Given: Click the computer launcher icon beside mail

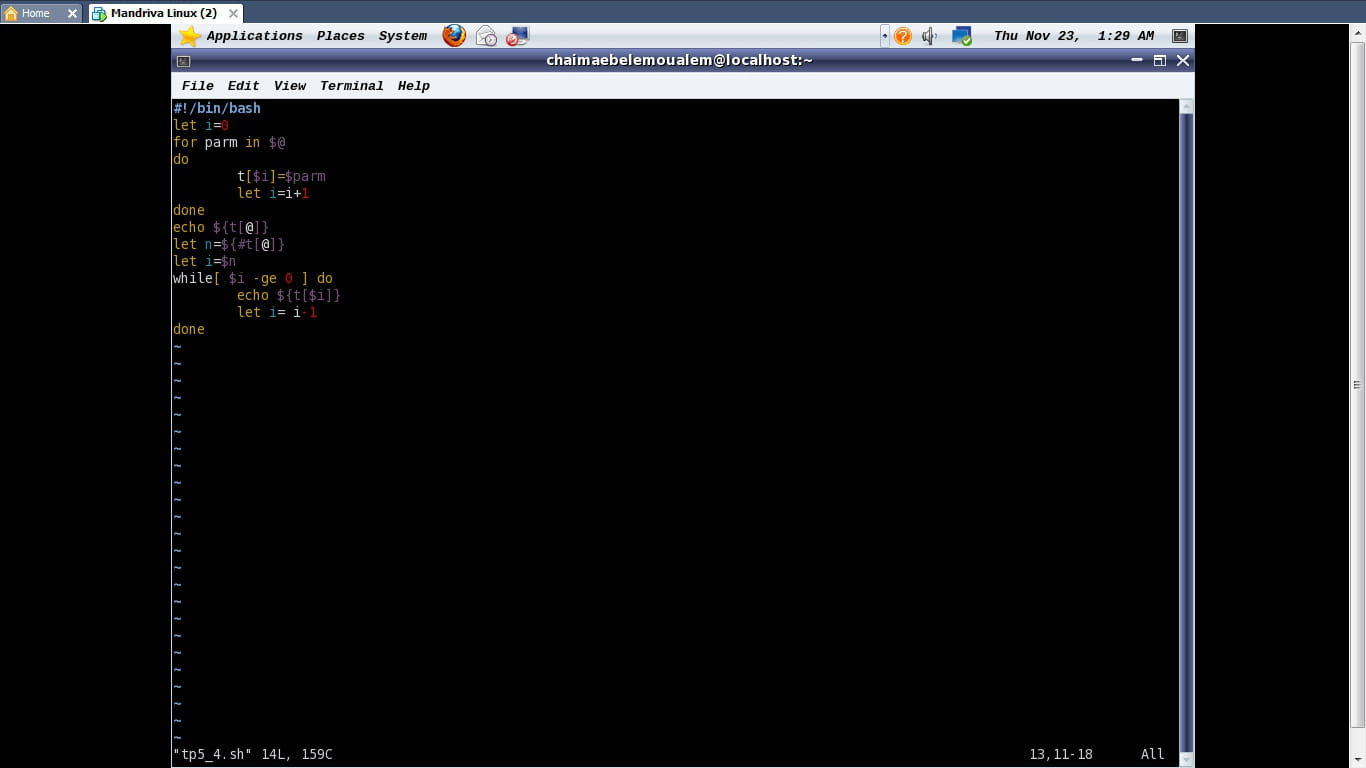Looking at the screenshot, I should click(517, 36).
